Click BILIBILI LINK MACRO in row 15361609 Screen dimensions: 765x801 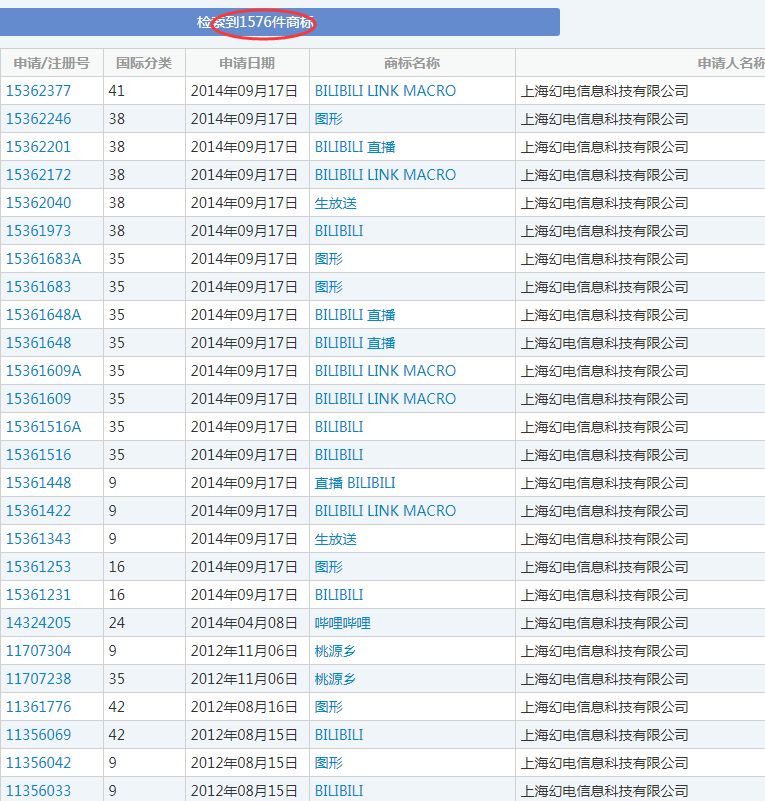[385, 399]
